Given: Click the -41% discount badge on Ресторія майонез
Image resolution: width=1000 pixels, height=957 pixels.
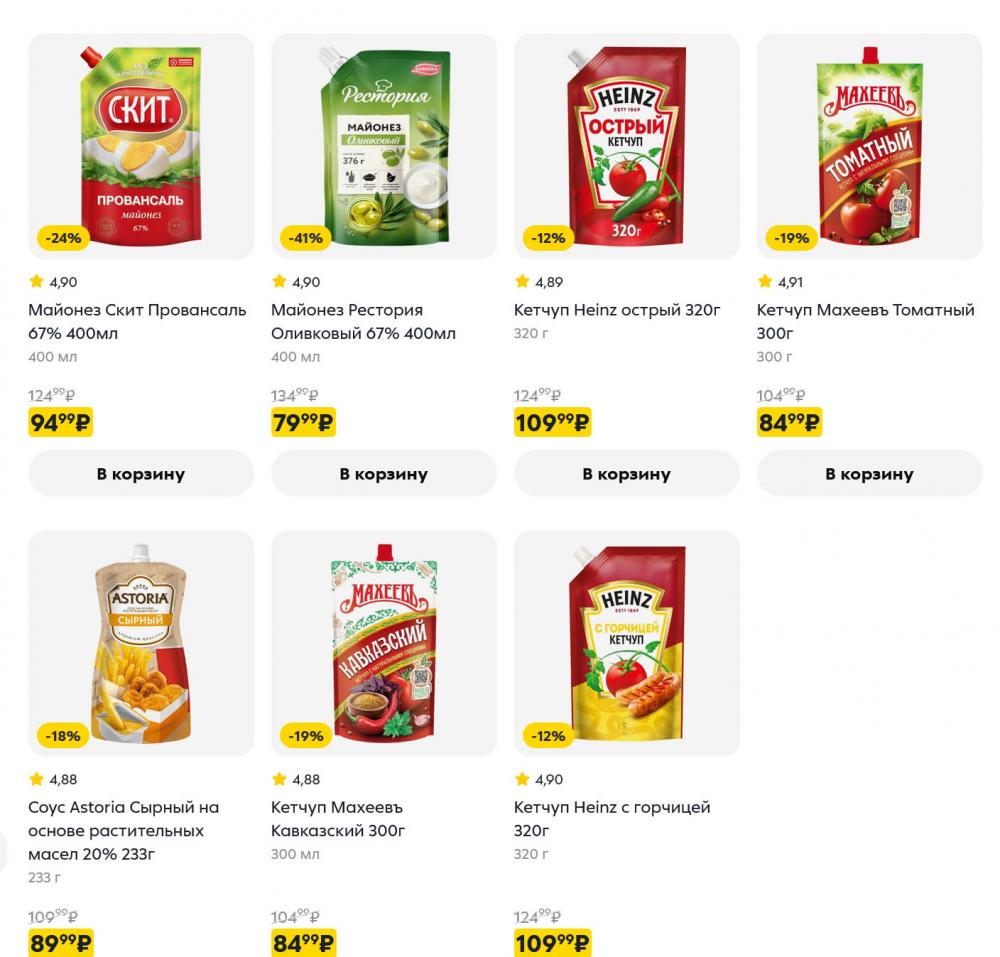Looking at the screenshot, I should [303, 239].
